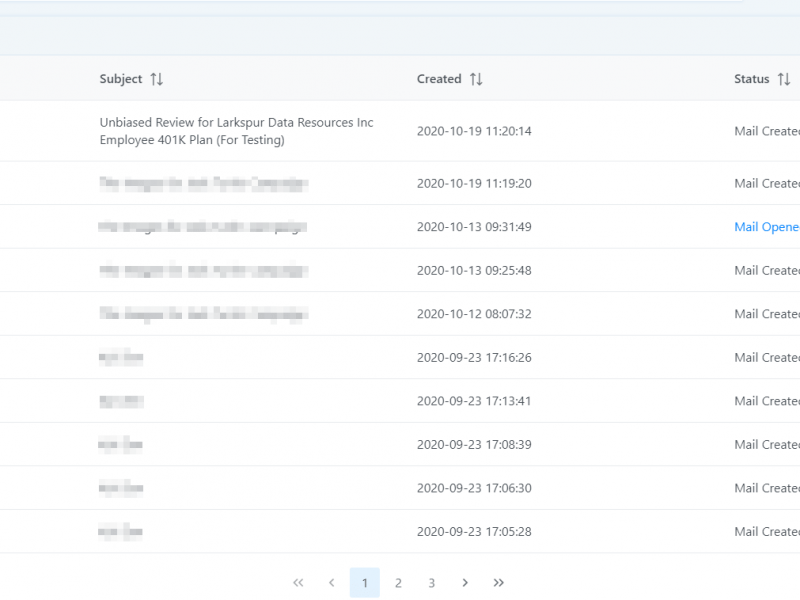Sort table by Subject column icon

pos(156,79)
